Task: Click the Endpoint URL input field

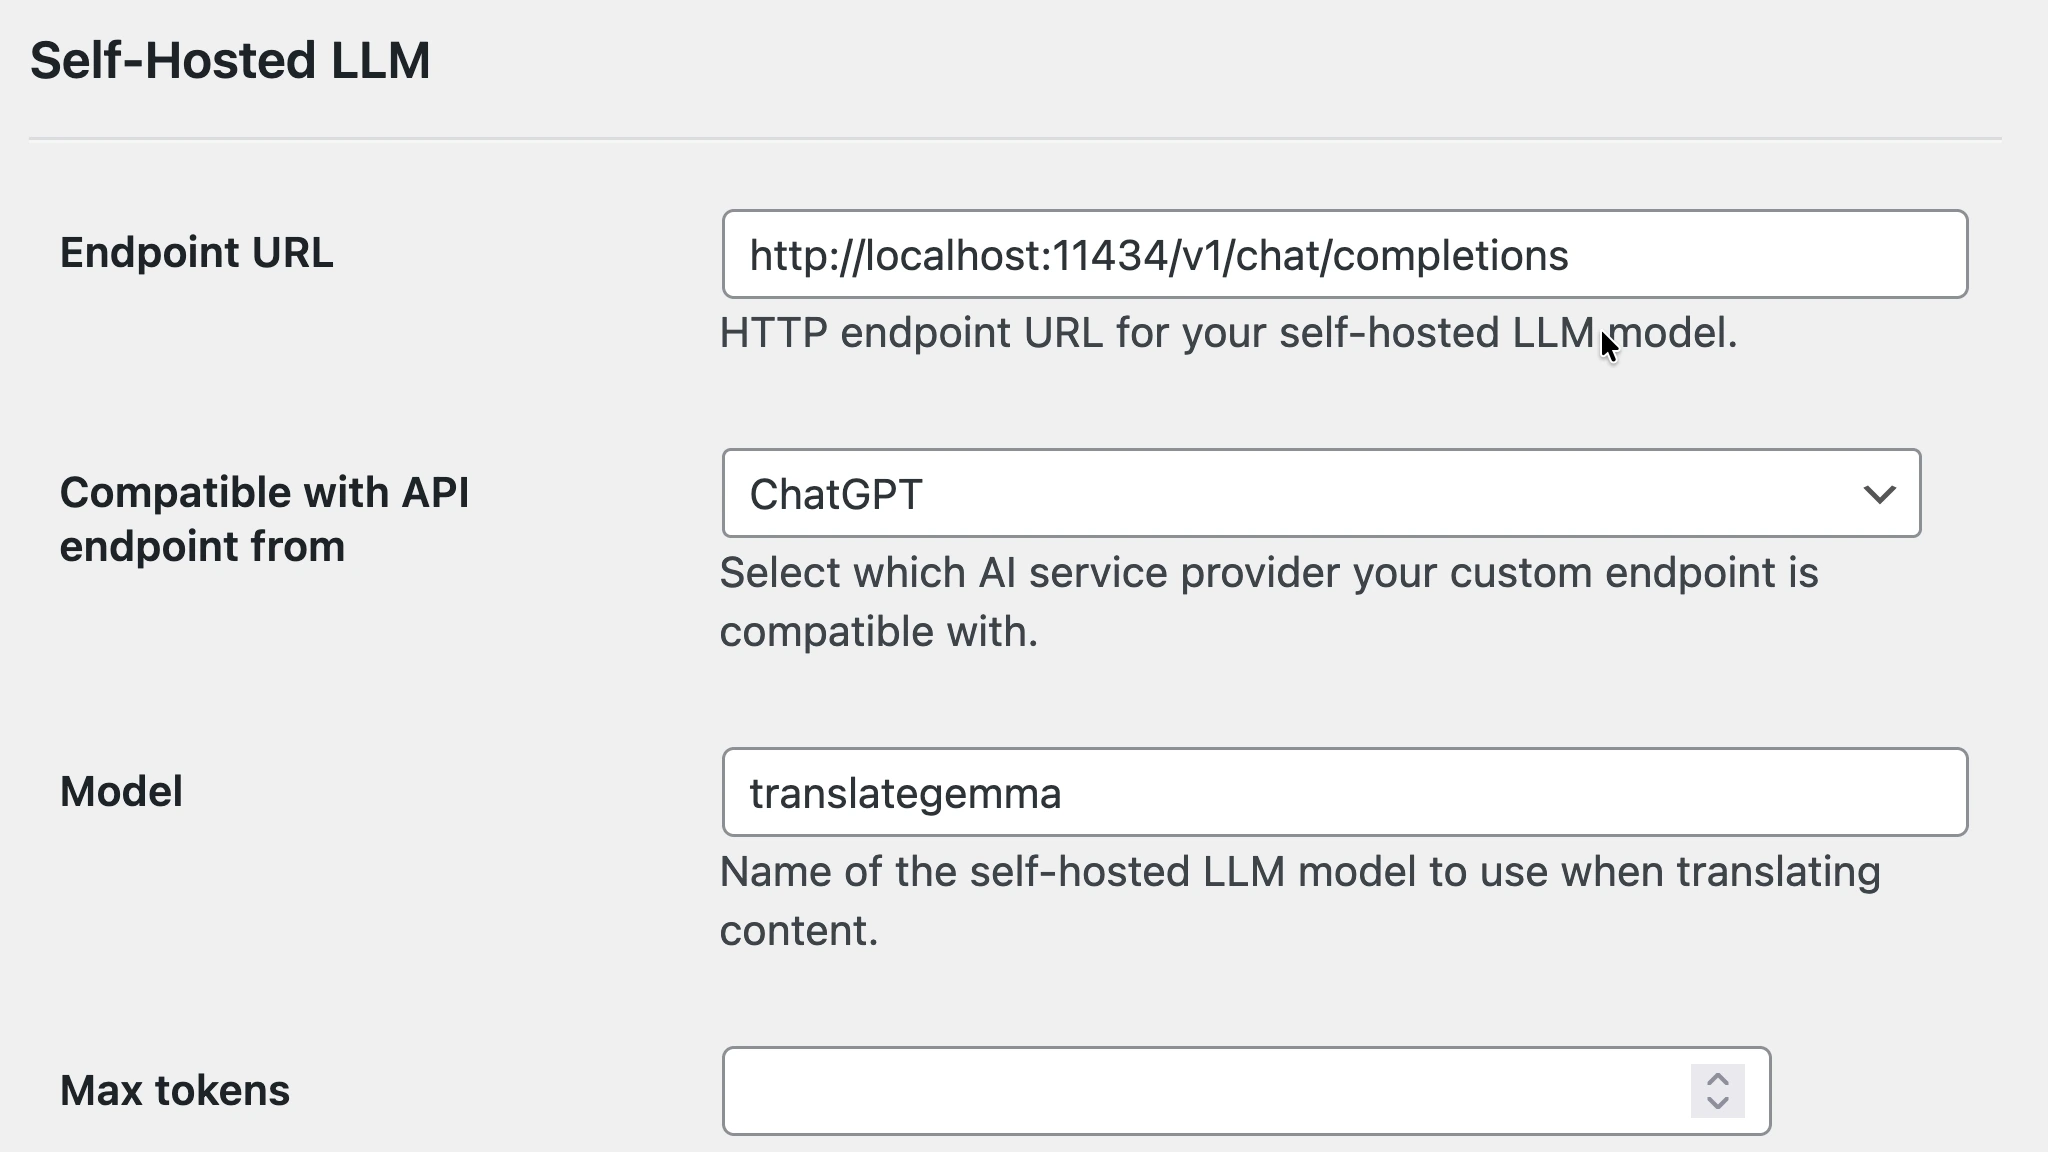Action: [1344, 254]
